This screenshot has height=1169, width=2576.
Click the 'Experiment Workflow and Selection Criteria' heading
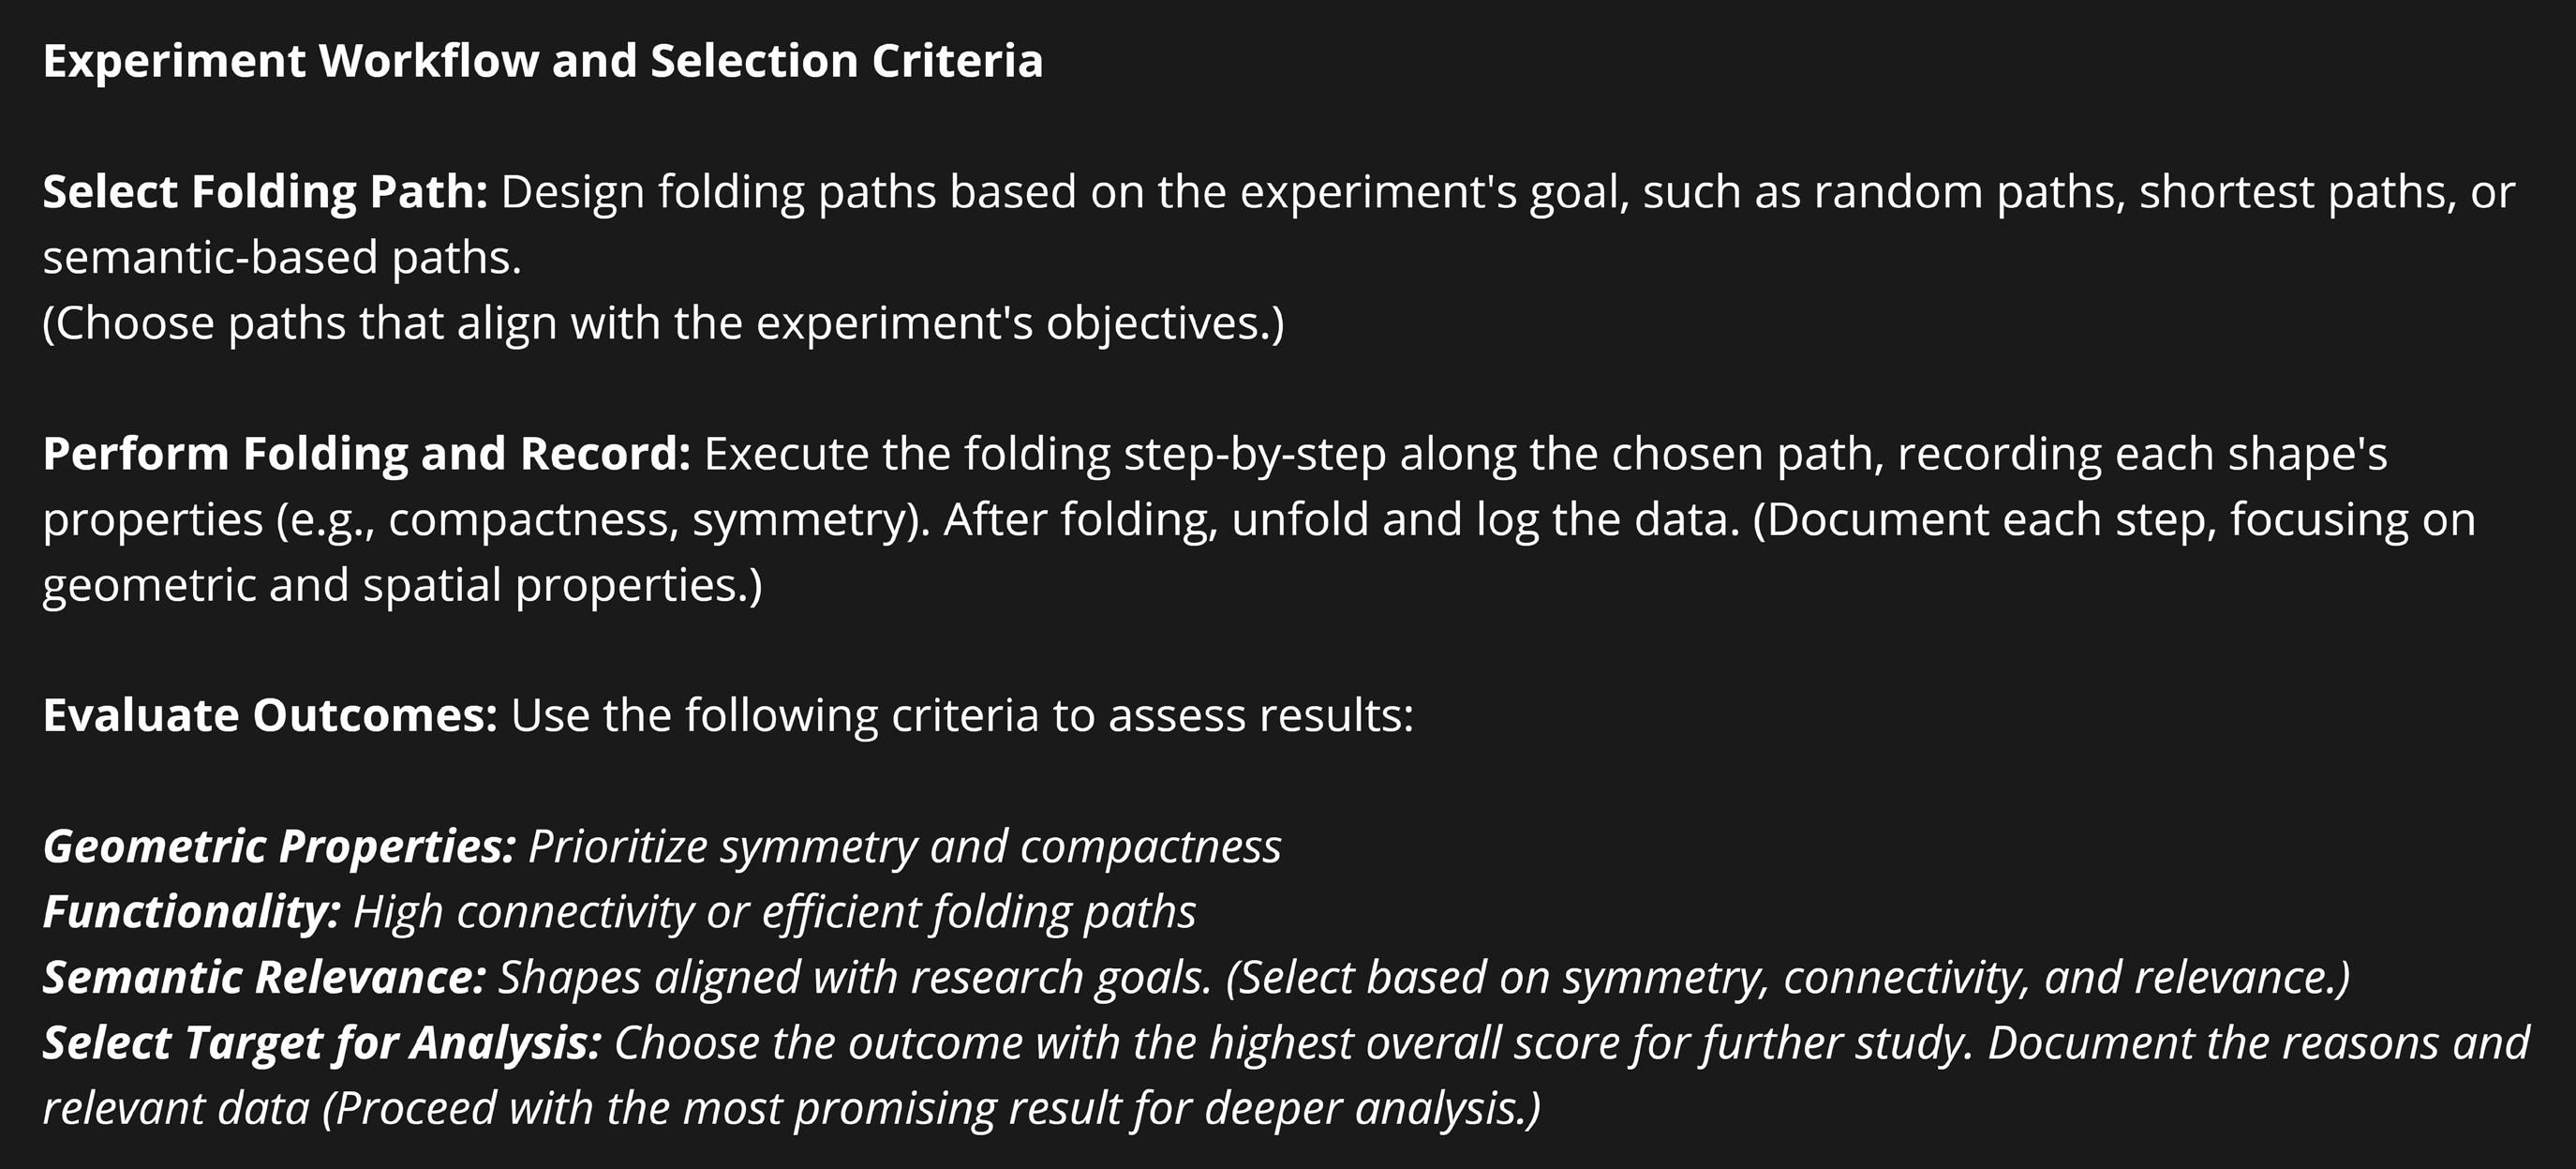[543, 61]
